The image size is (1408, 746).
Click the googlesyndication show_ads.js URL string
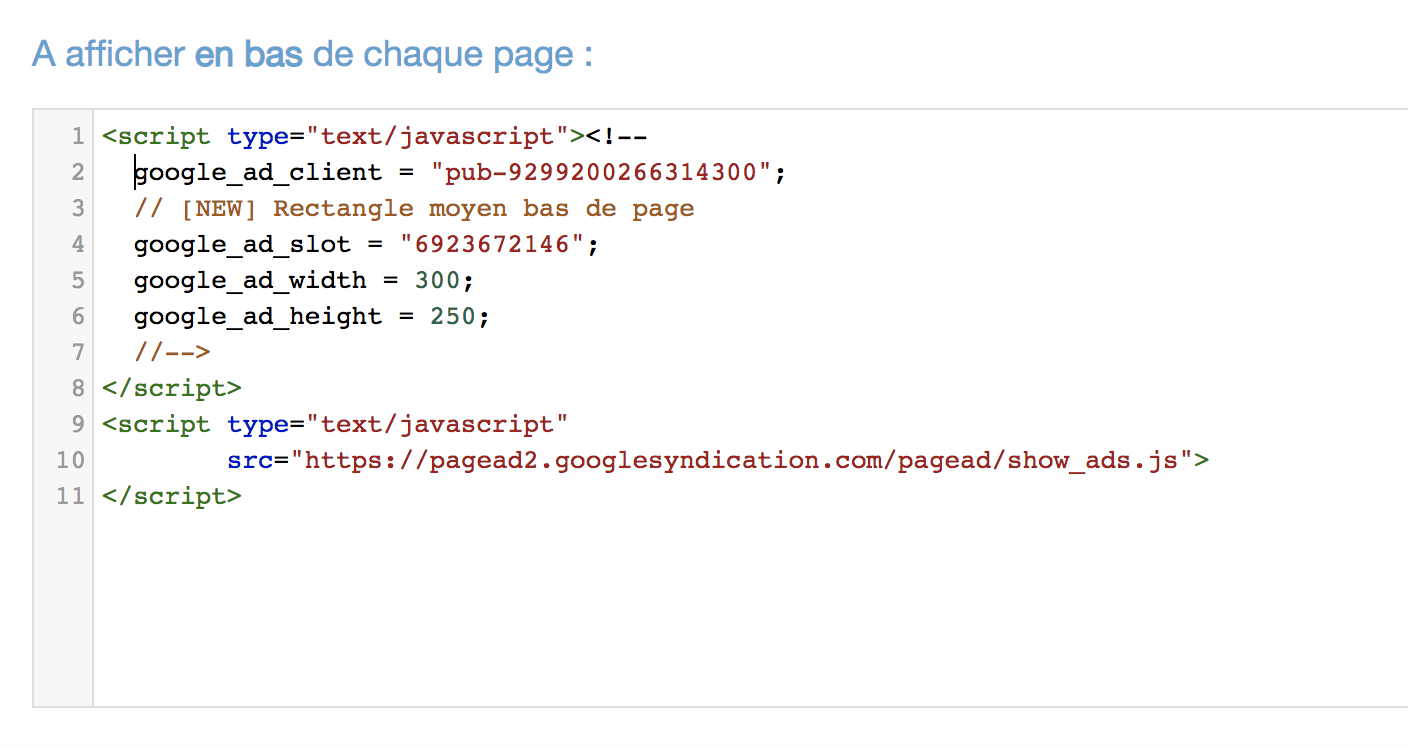click(x=741, y=460)
